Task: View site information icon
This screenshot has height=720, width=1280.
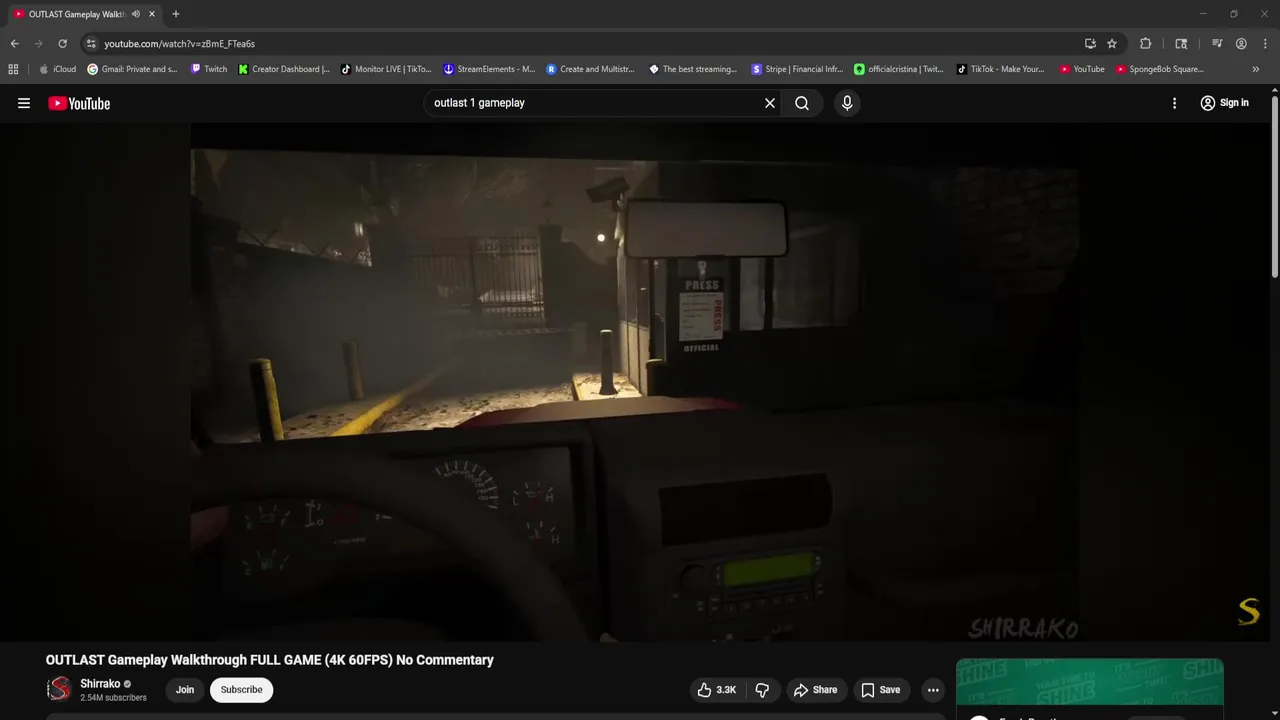Action: pyautogui.click(x=91, y=44)
